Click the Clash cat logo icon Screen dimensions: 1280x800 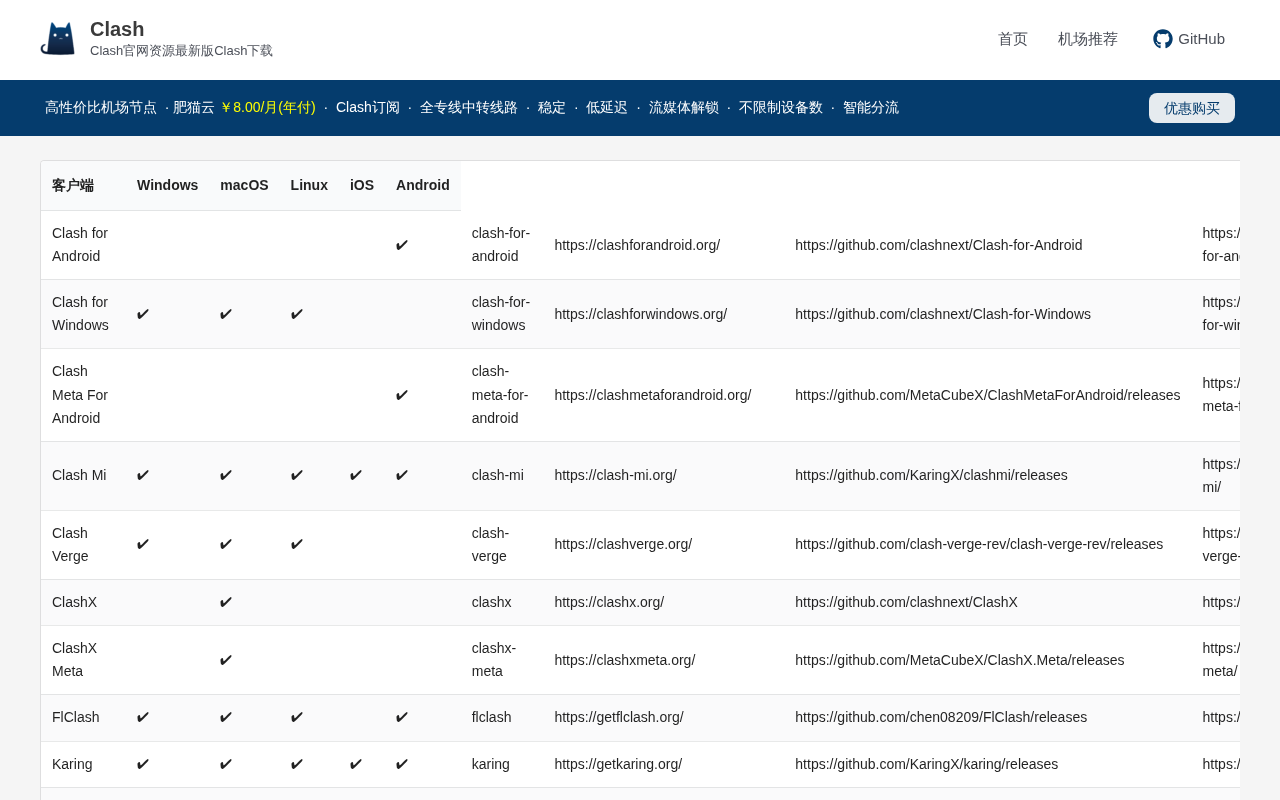click(58, 39)
